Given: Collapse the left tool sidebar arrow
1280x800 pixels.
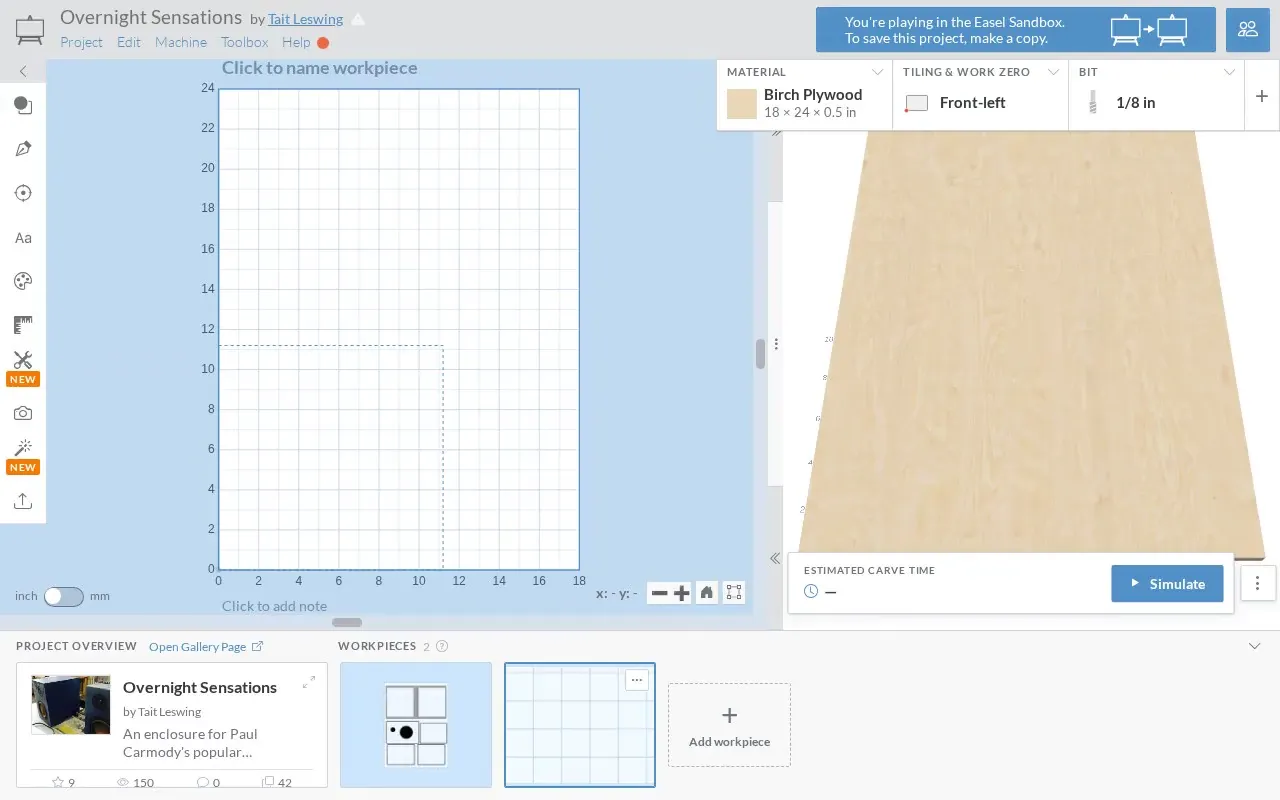Looking at the screenshot, I should tap(23, 71).
